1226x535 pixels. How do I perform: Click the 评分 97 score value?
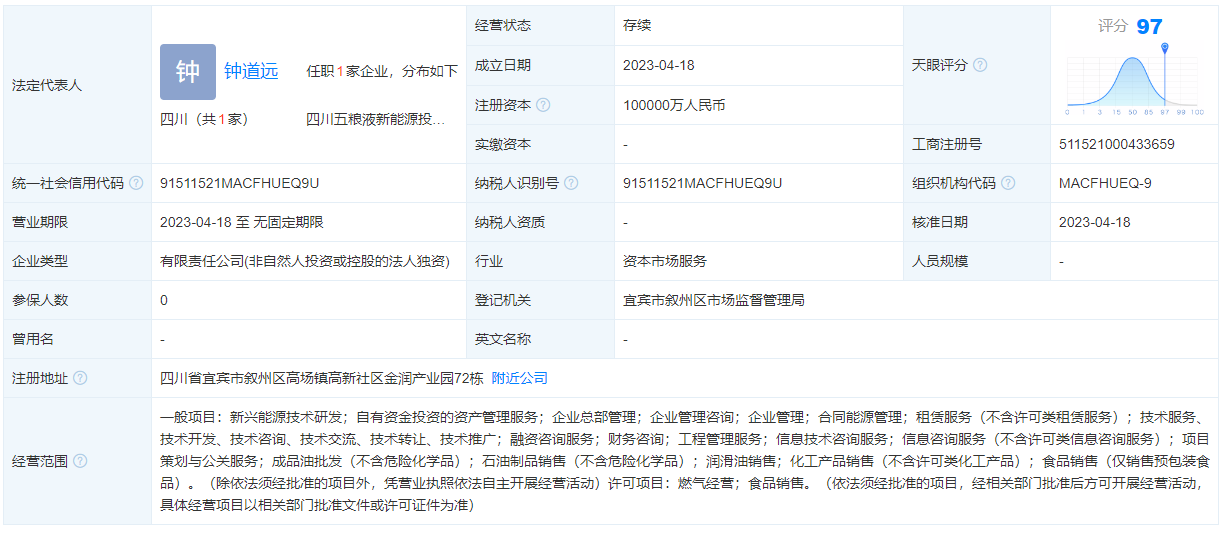click(x=1149, y=26)
